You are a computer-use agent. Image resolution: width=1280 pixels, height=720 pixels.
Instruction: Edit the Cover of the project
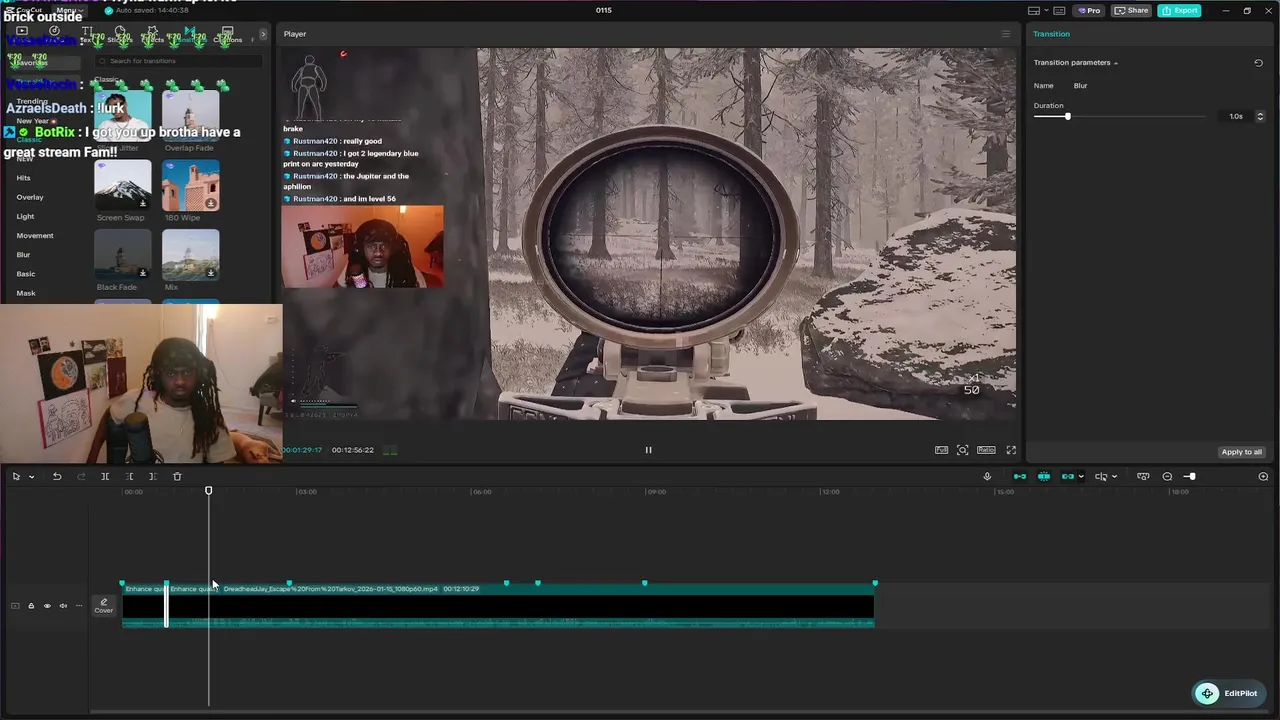point(104,606)
